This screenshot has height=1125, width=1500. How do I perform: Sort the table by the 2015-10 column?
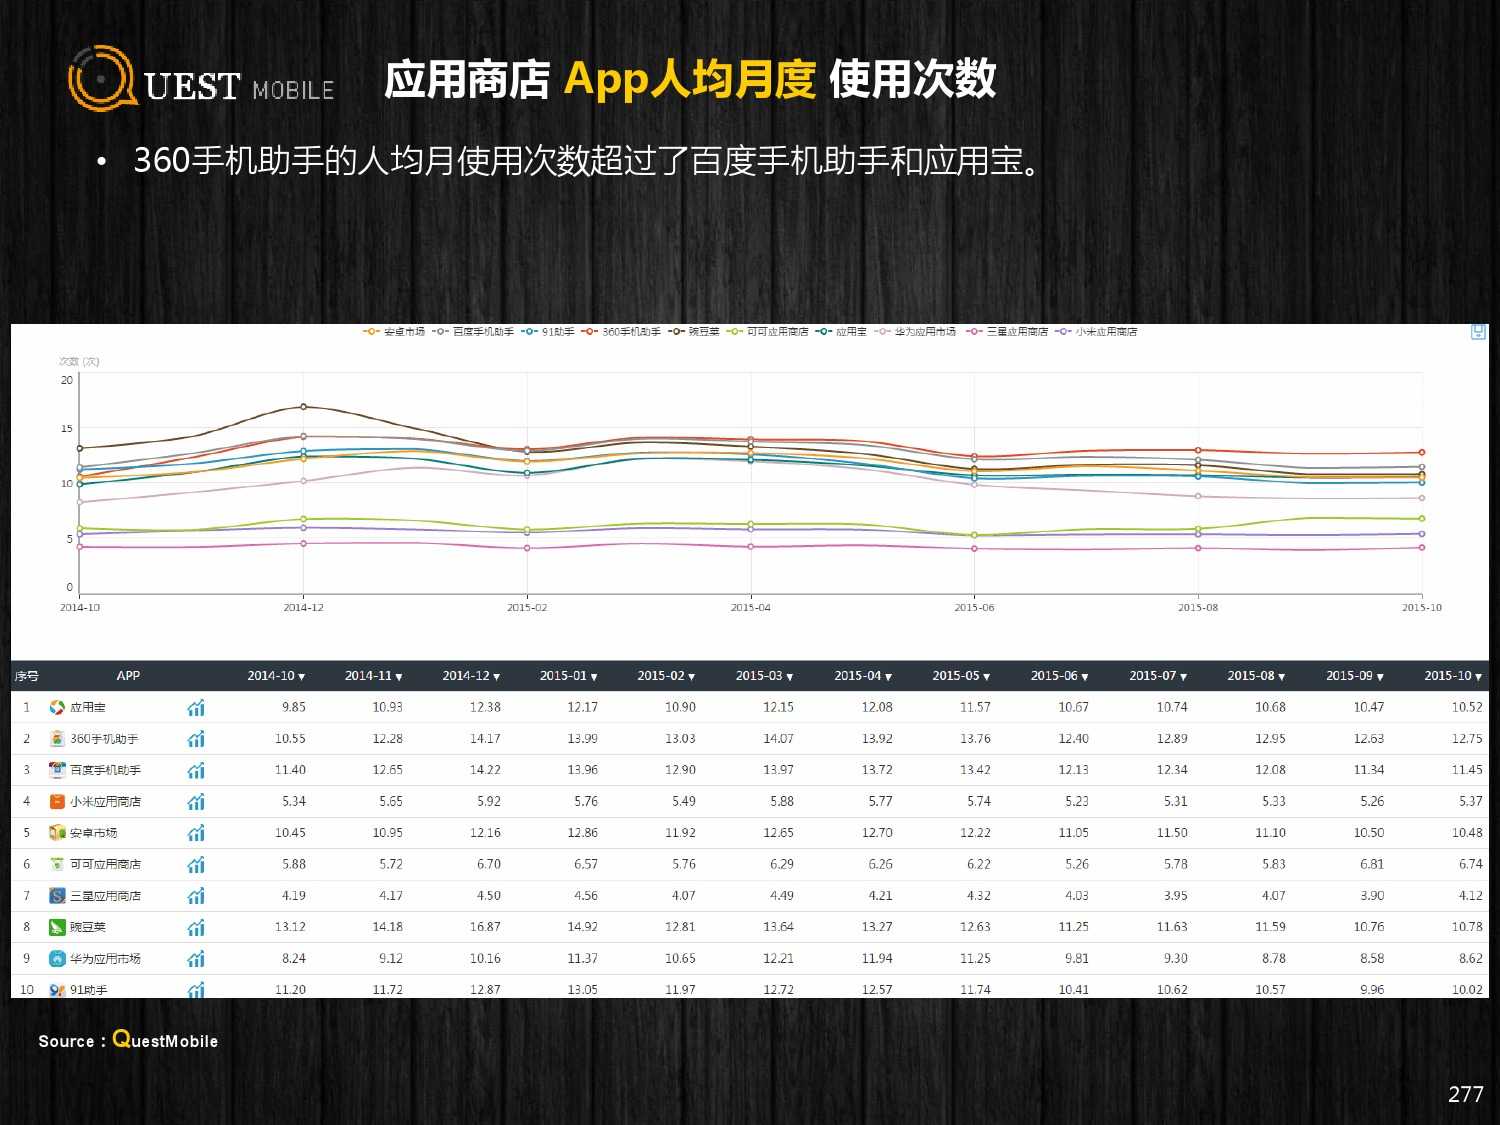point(1454,676)
